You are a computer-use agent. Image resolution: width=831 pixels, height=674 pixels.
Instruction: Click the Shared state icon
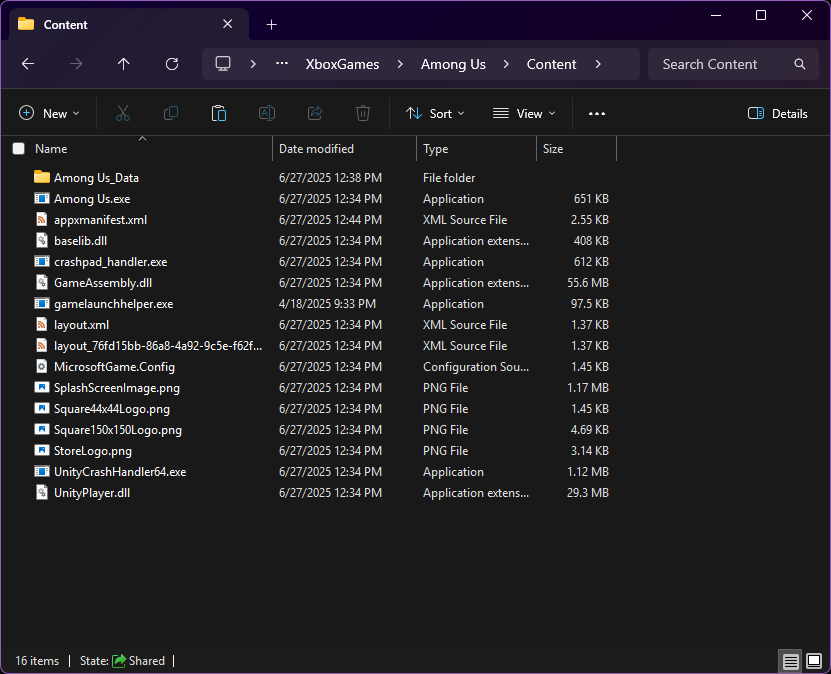point(119,661)
